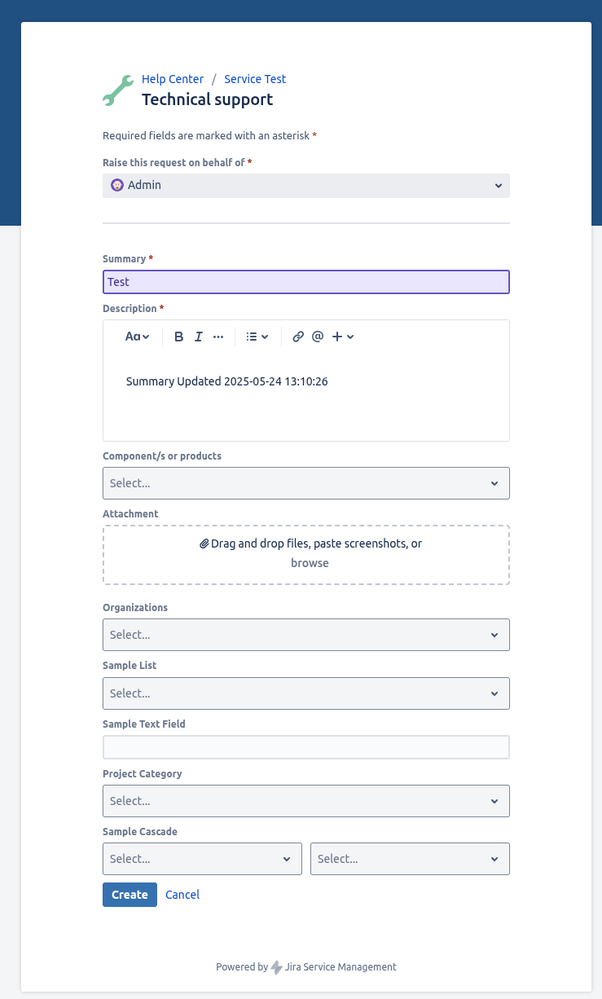602x999 pixels.
Task: Focus the Summary input field
Action: (x=306, y=282)
